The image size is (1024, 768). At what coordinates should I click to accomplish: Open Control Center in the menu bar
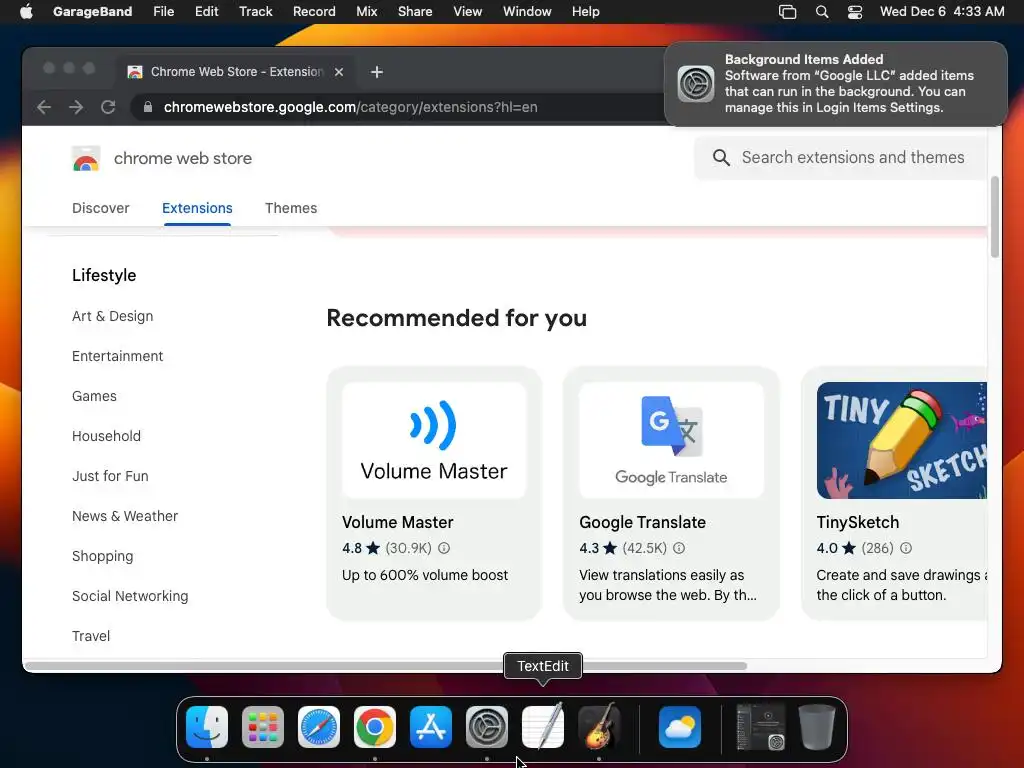click(x=855, y=12)
